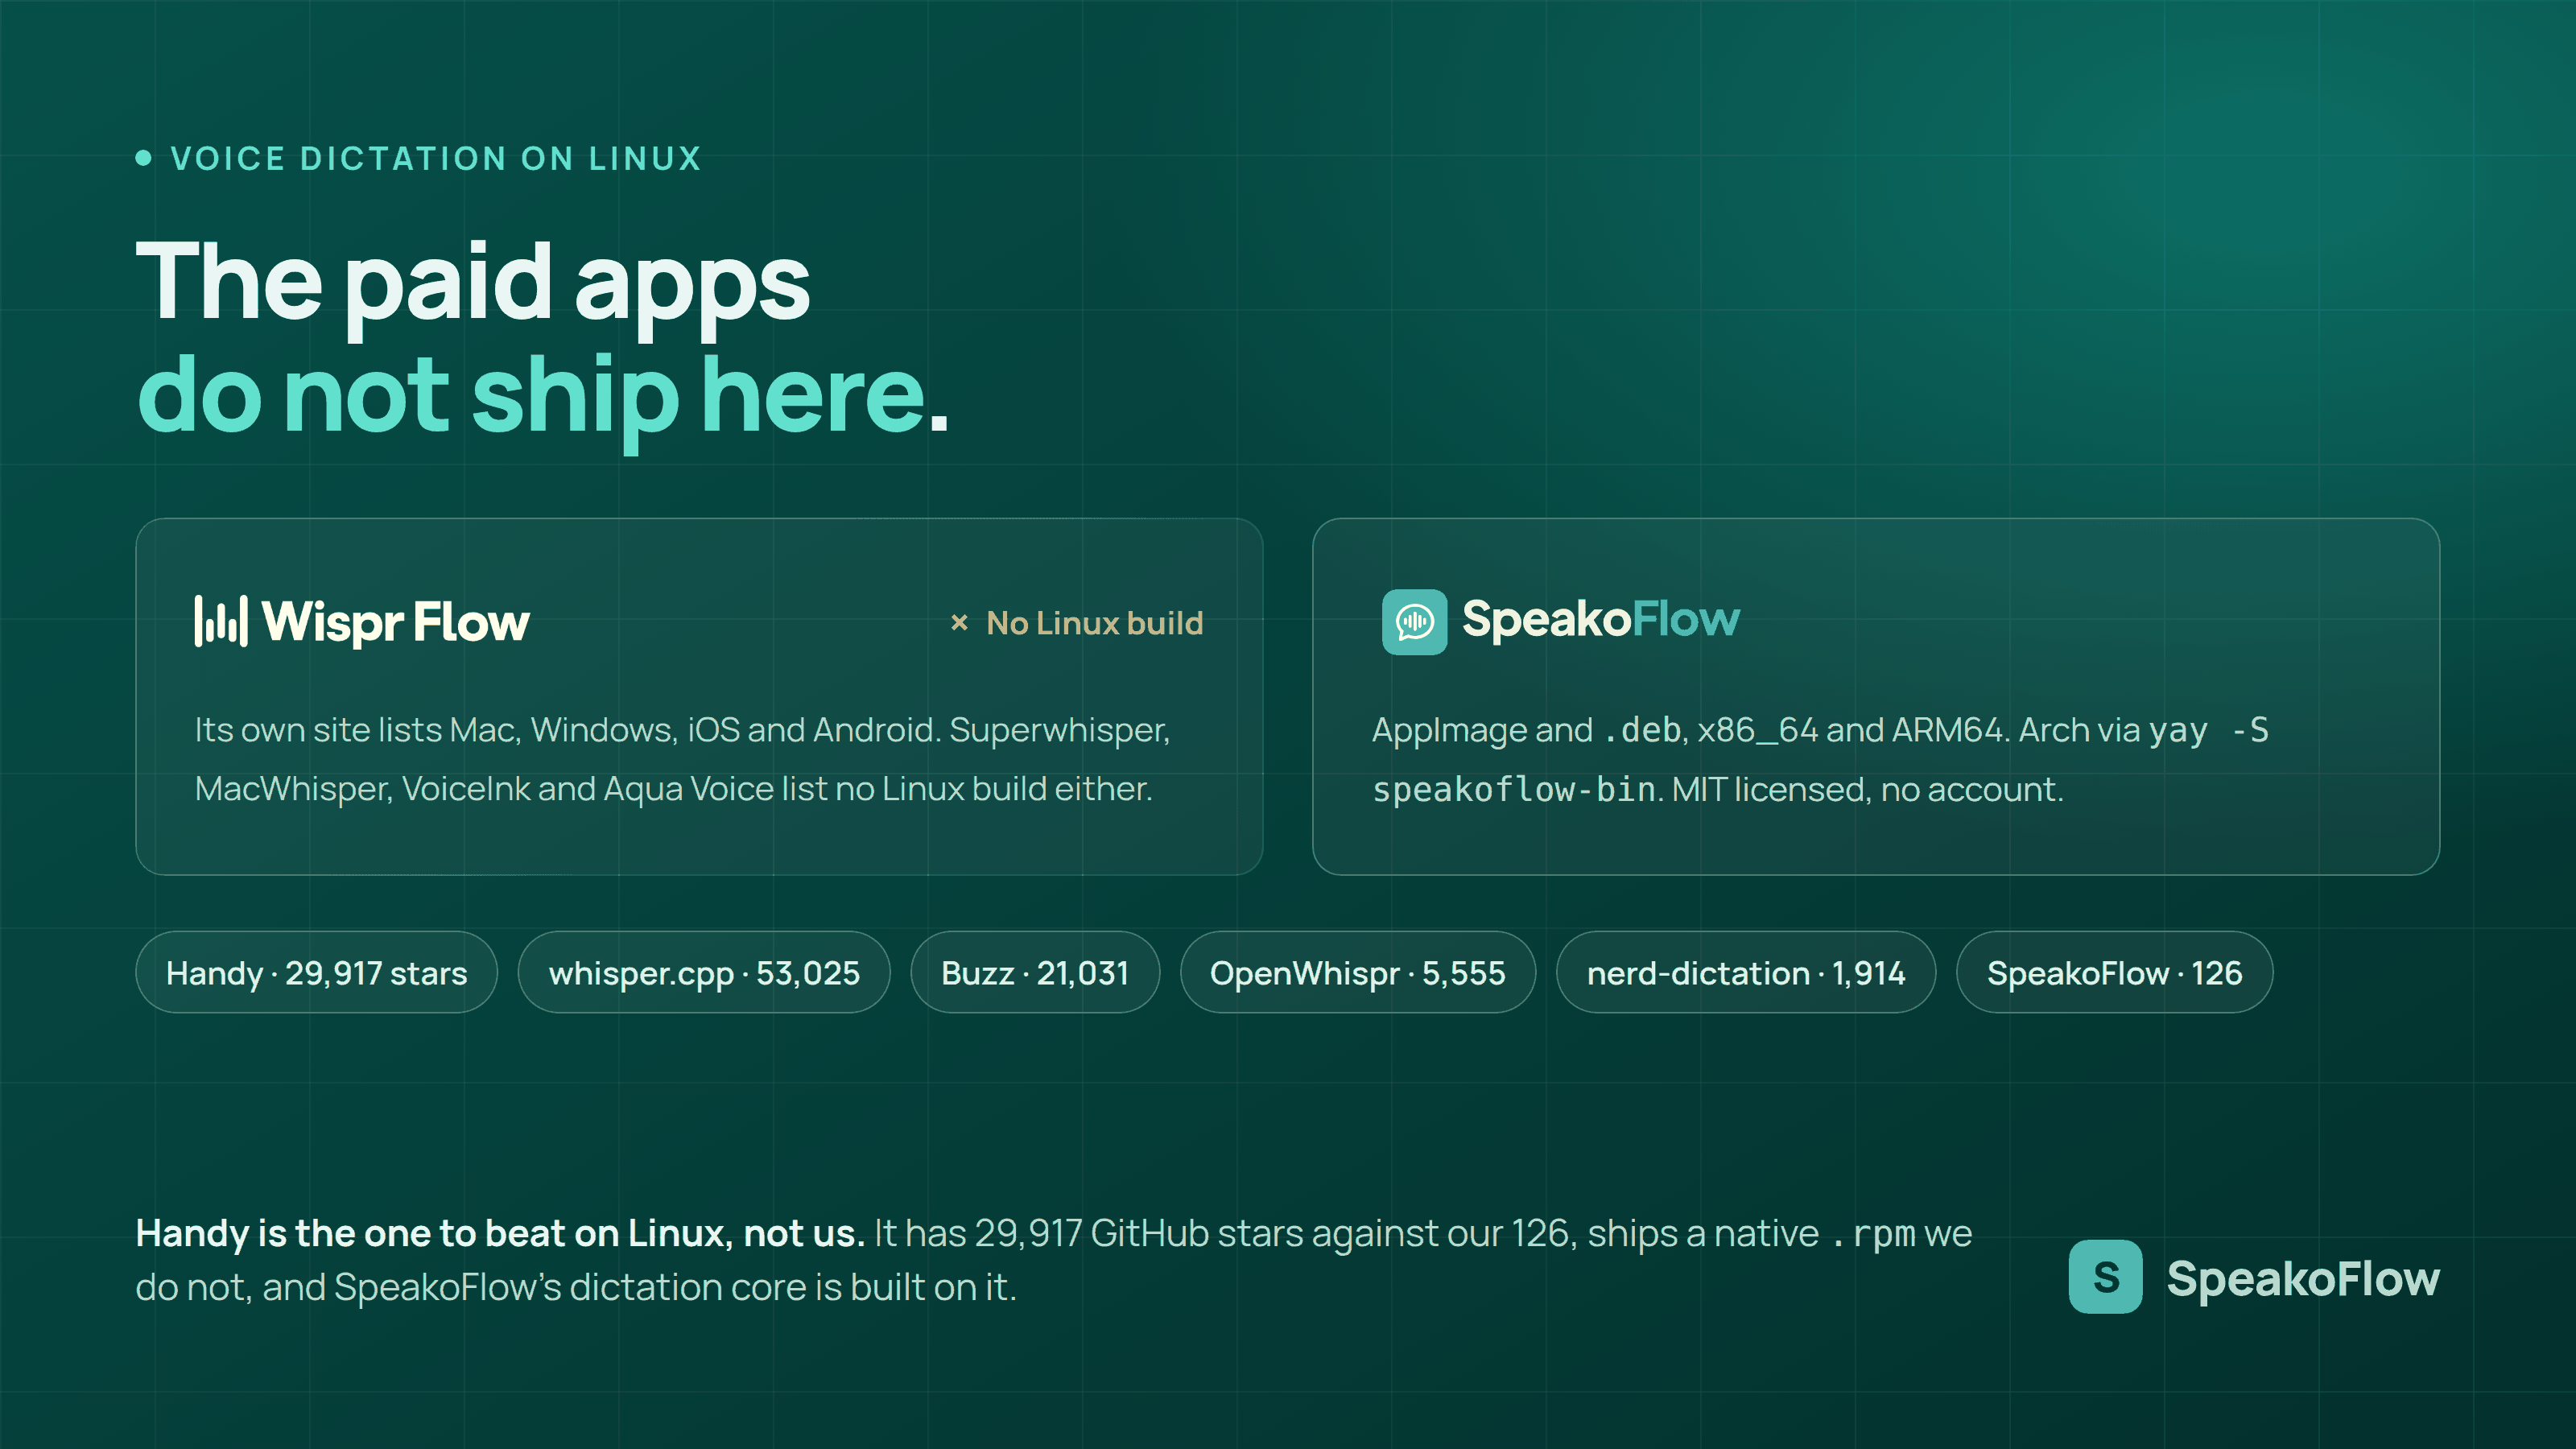Click the '.rpm' code text in footer

click(x=1873, y=1234)
